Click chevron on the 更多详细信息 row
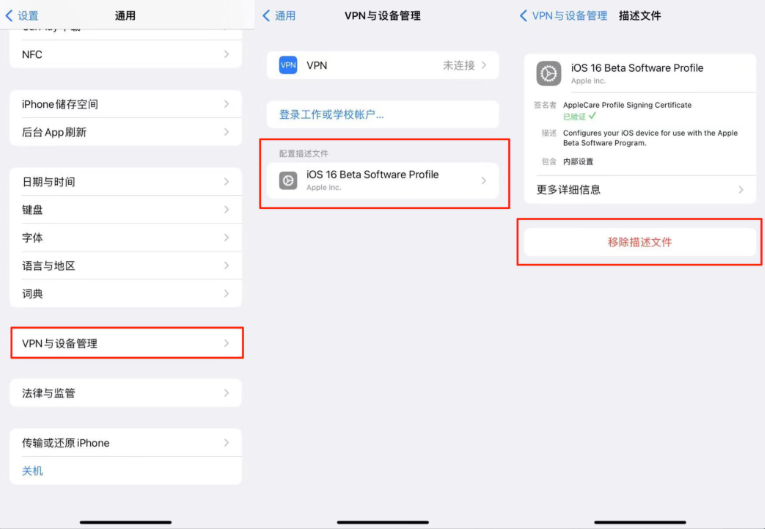 (x=741, y=189)
